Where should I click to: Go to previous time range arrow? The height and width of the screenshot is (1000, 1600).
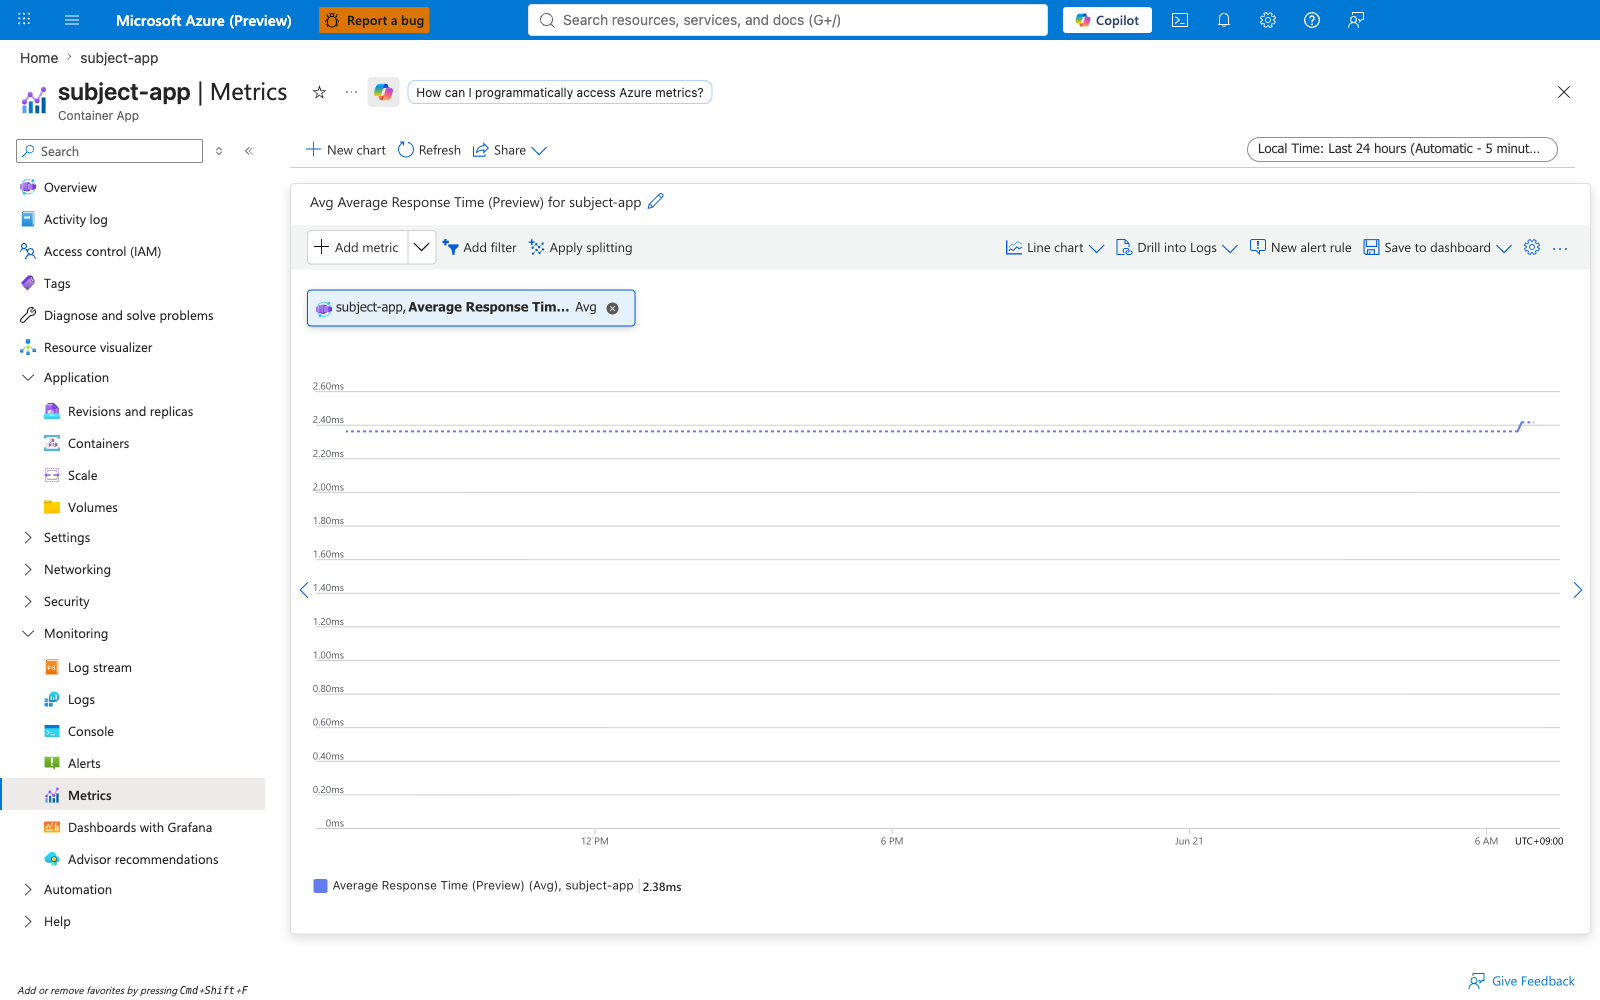(304, 590)
